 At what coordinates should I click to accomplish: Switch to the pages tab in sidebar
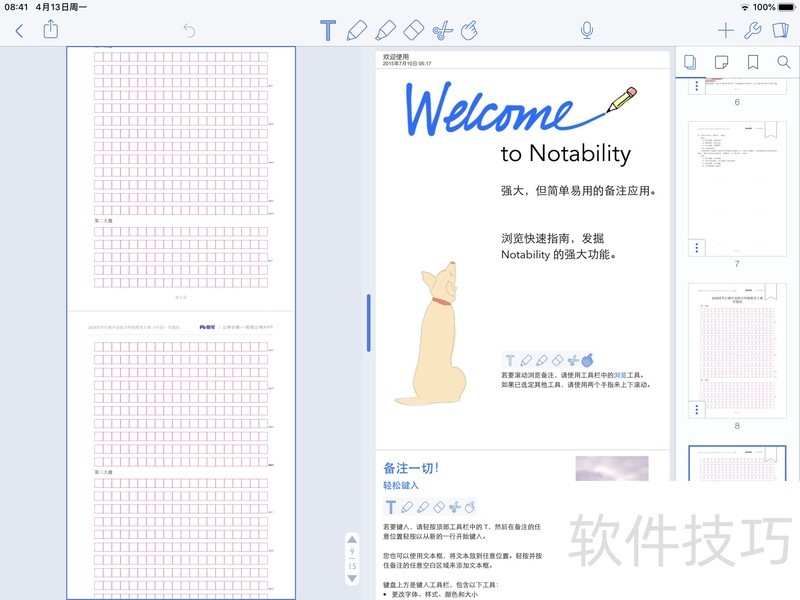[690, 62]
